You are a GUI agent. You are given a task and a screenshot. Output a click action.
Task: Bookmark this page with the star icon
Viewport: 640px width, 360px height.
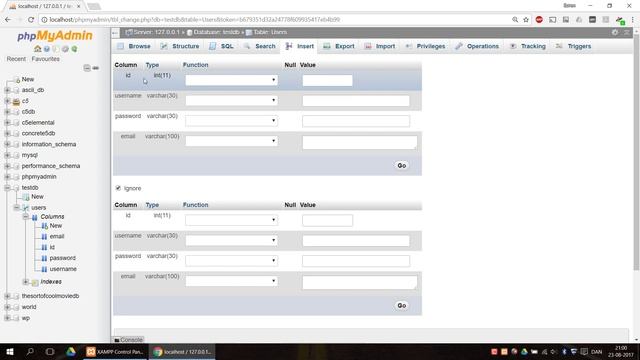526,20
